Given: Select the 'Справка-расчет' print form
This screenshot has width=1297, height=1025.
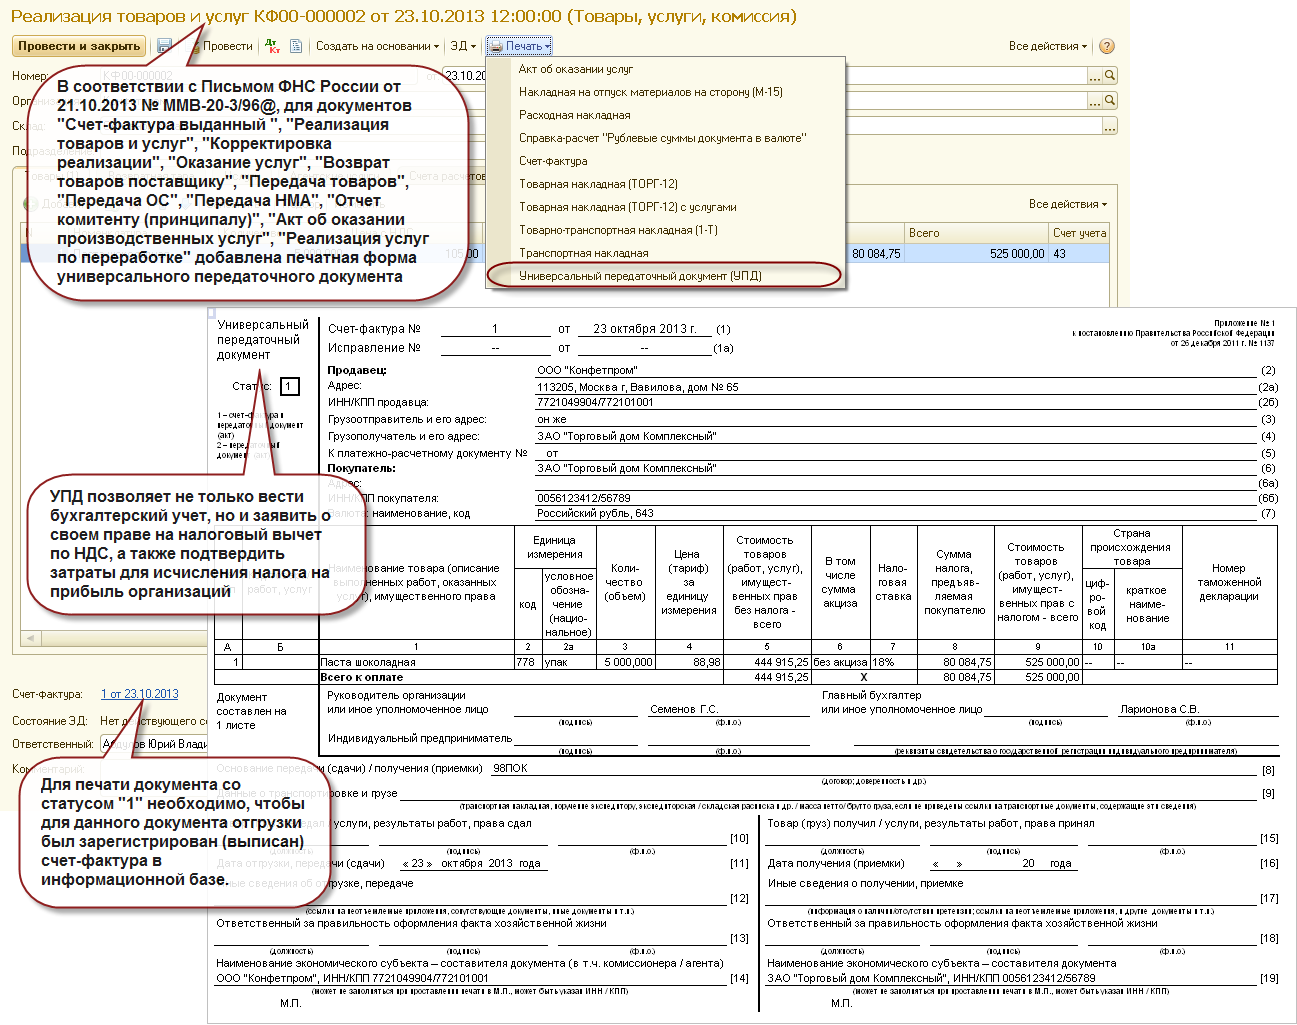Looking at the screenshot, I should tap(662, 138).
